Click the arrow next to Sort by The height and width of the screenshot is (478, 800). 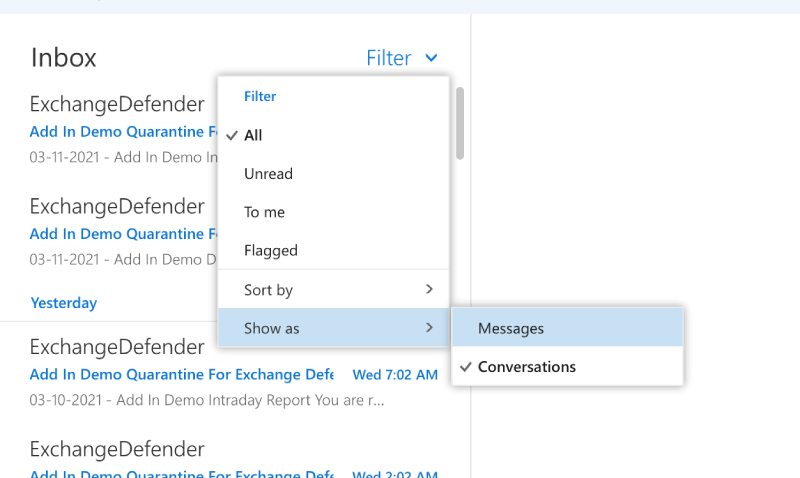pos(429,289)
